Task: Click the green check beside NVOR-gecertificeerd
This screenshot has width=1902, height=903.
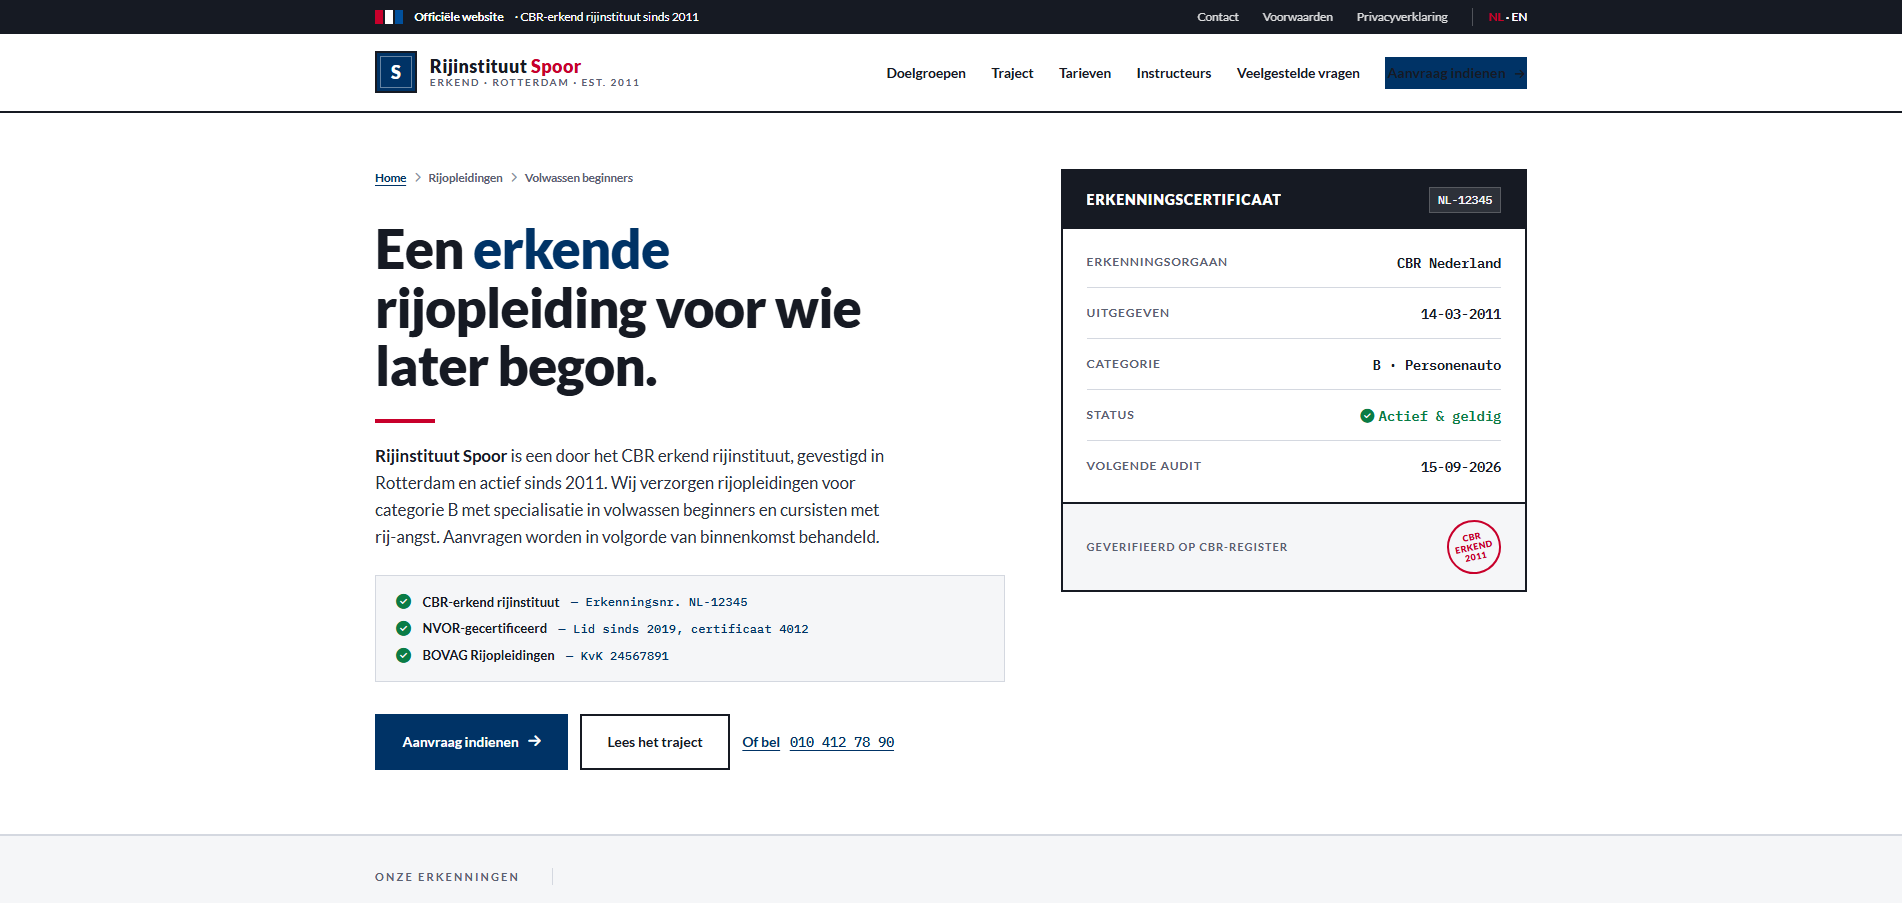Action: pyautogui.click(x=403, y=628)
